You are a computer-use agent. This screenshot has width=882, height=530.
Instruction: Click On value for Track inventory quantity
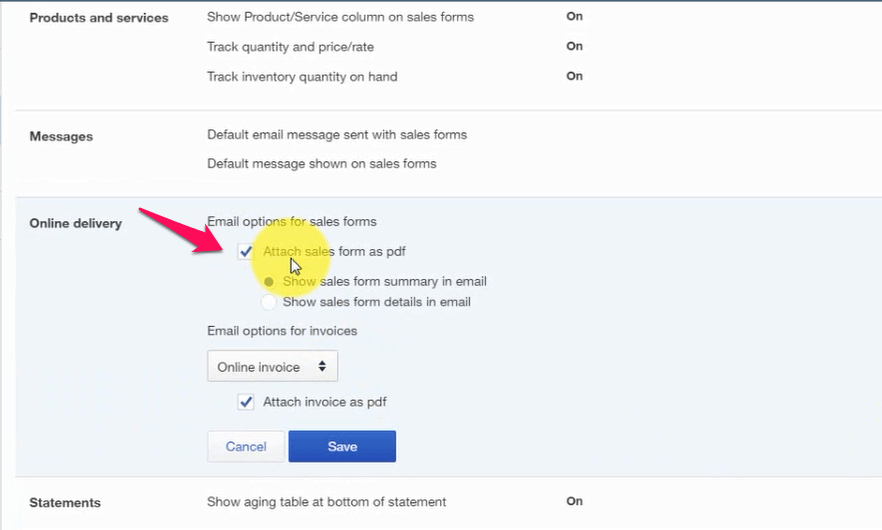[574, 76]
